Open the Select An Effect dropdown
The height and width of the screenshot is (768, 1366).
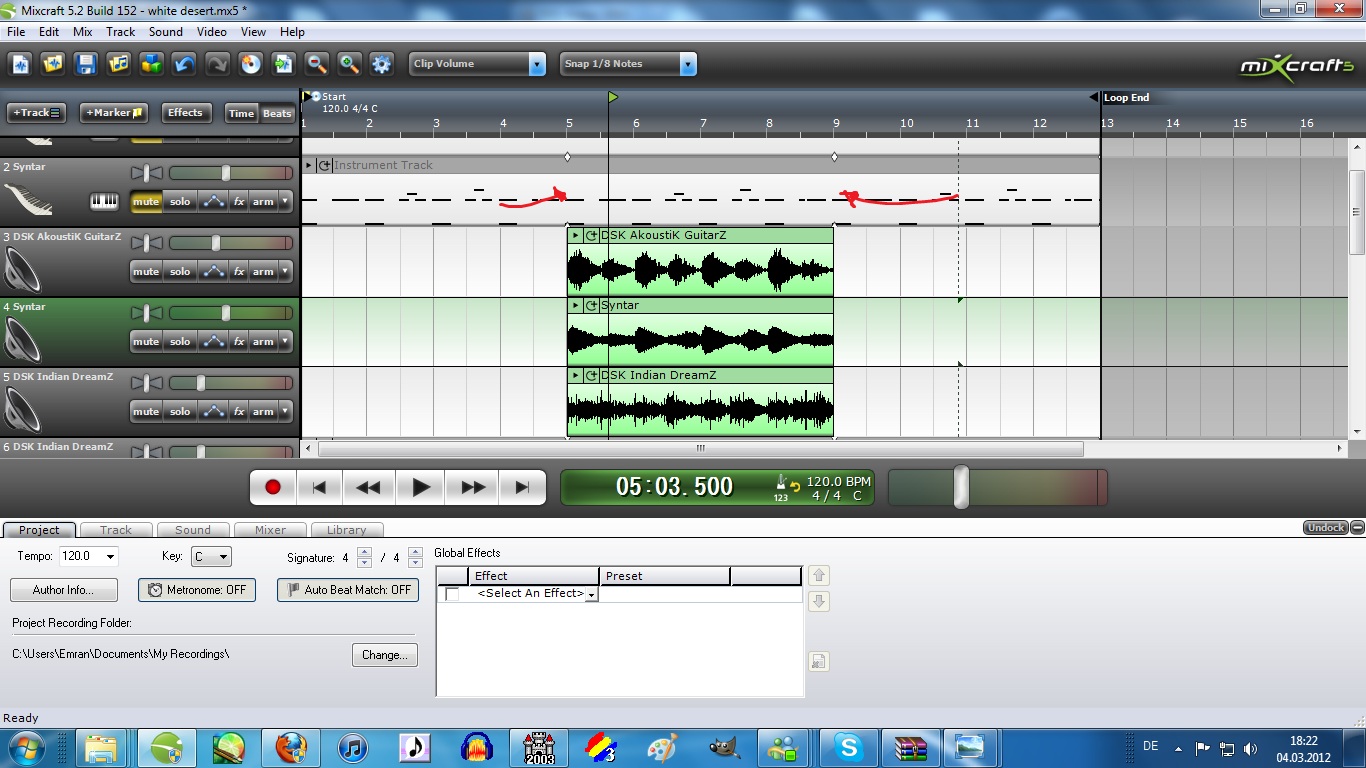[x=591, y=594]
